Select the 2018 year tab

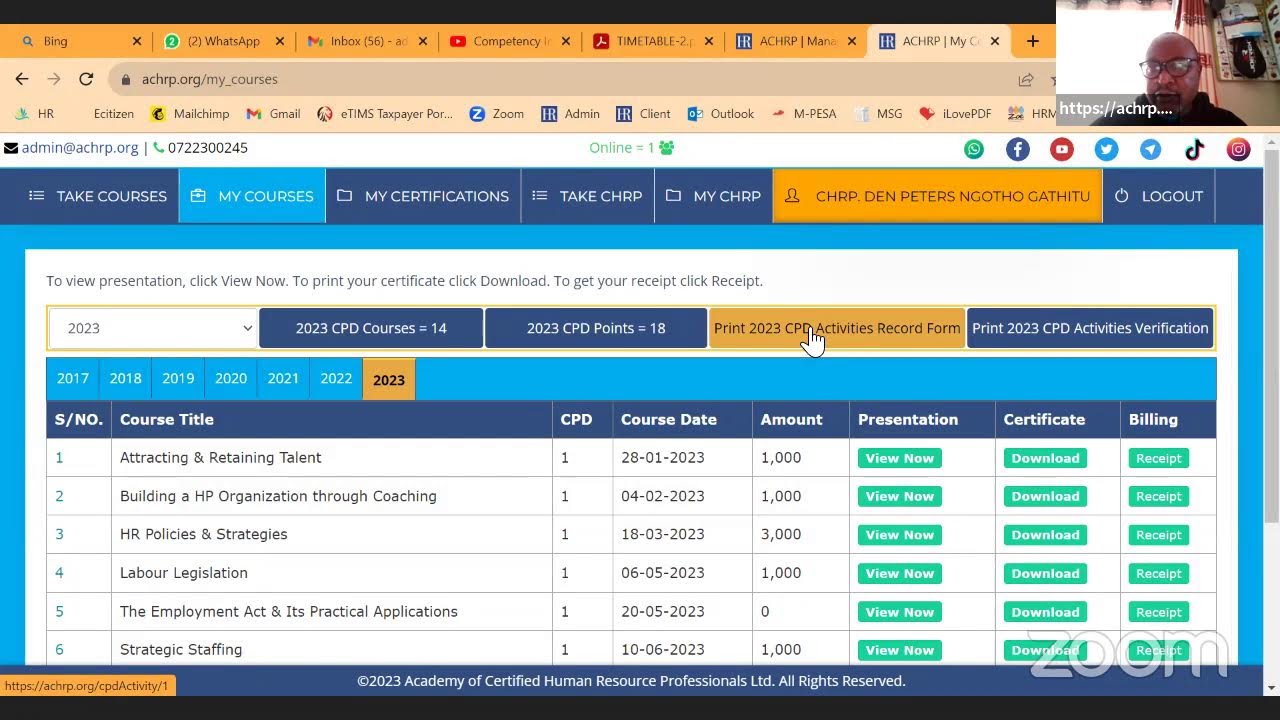point(125,379)
